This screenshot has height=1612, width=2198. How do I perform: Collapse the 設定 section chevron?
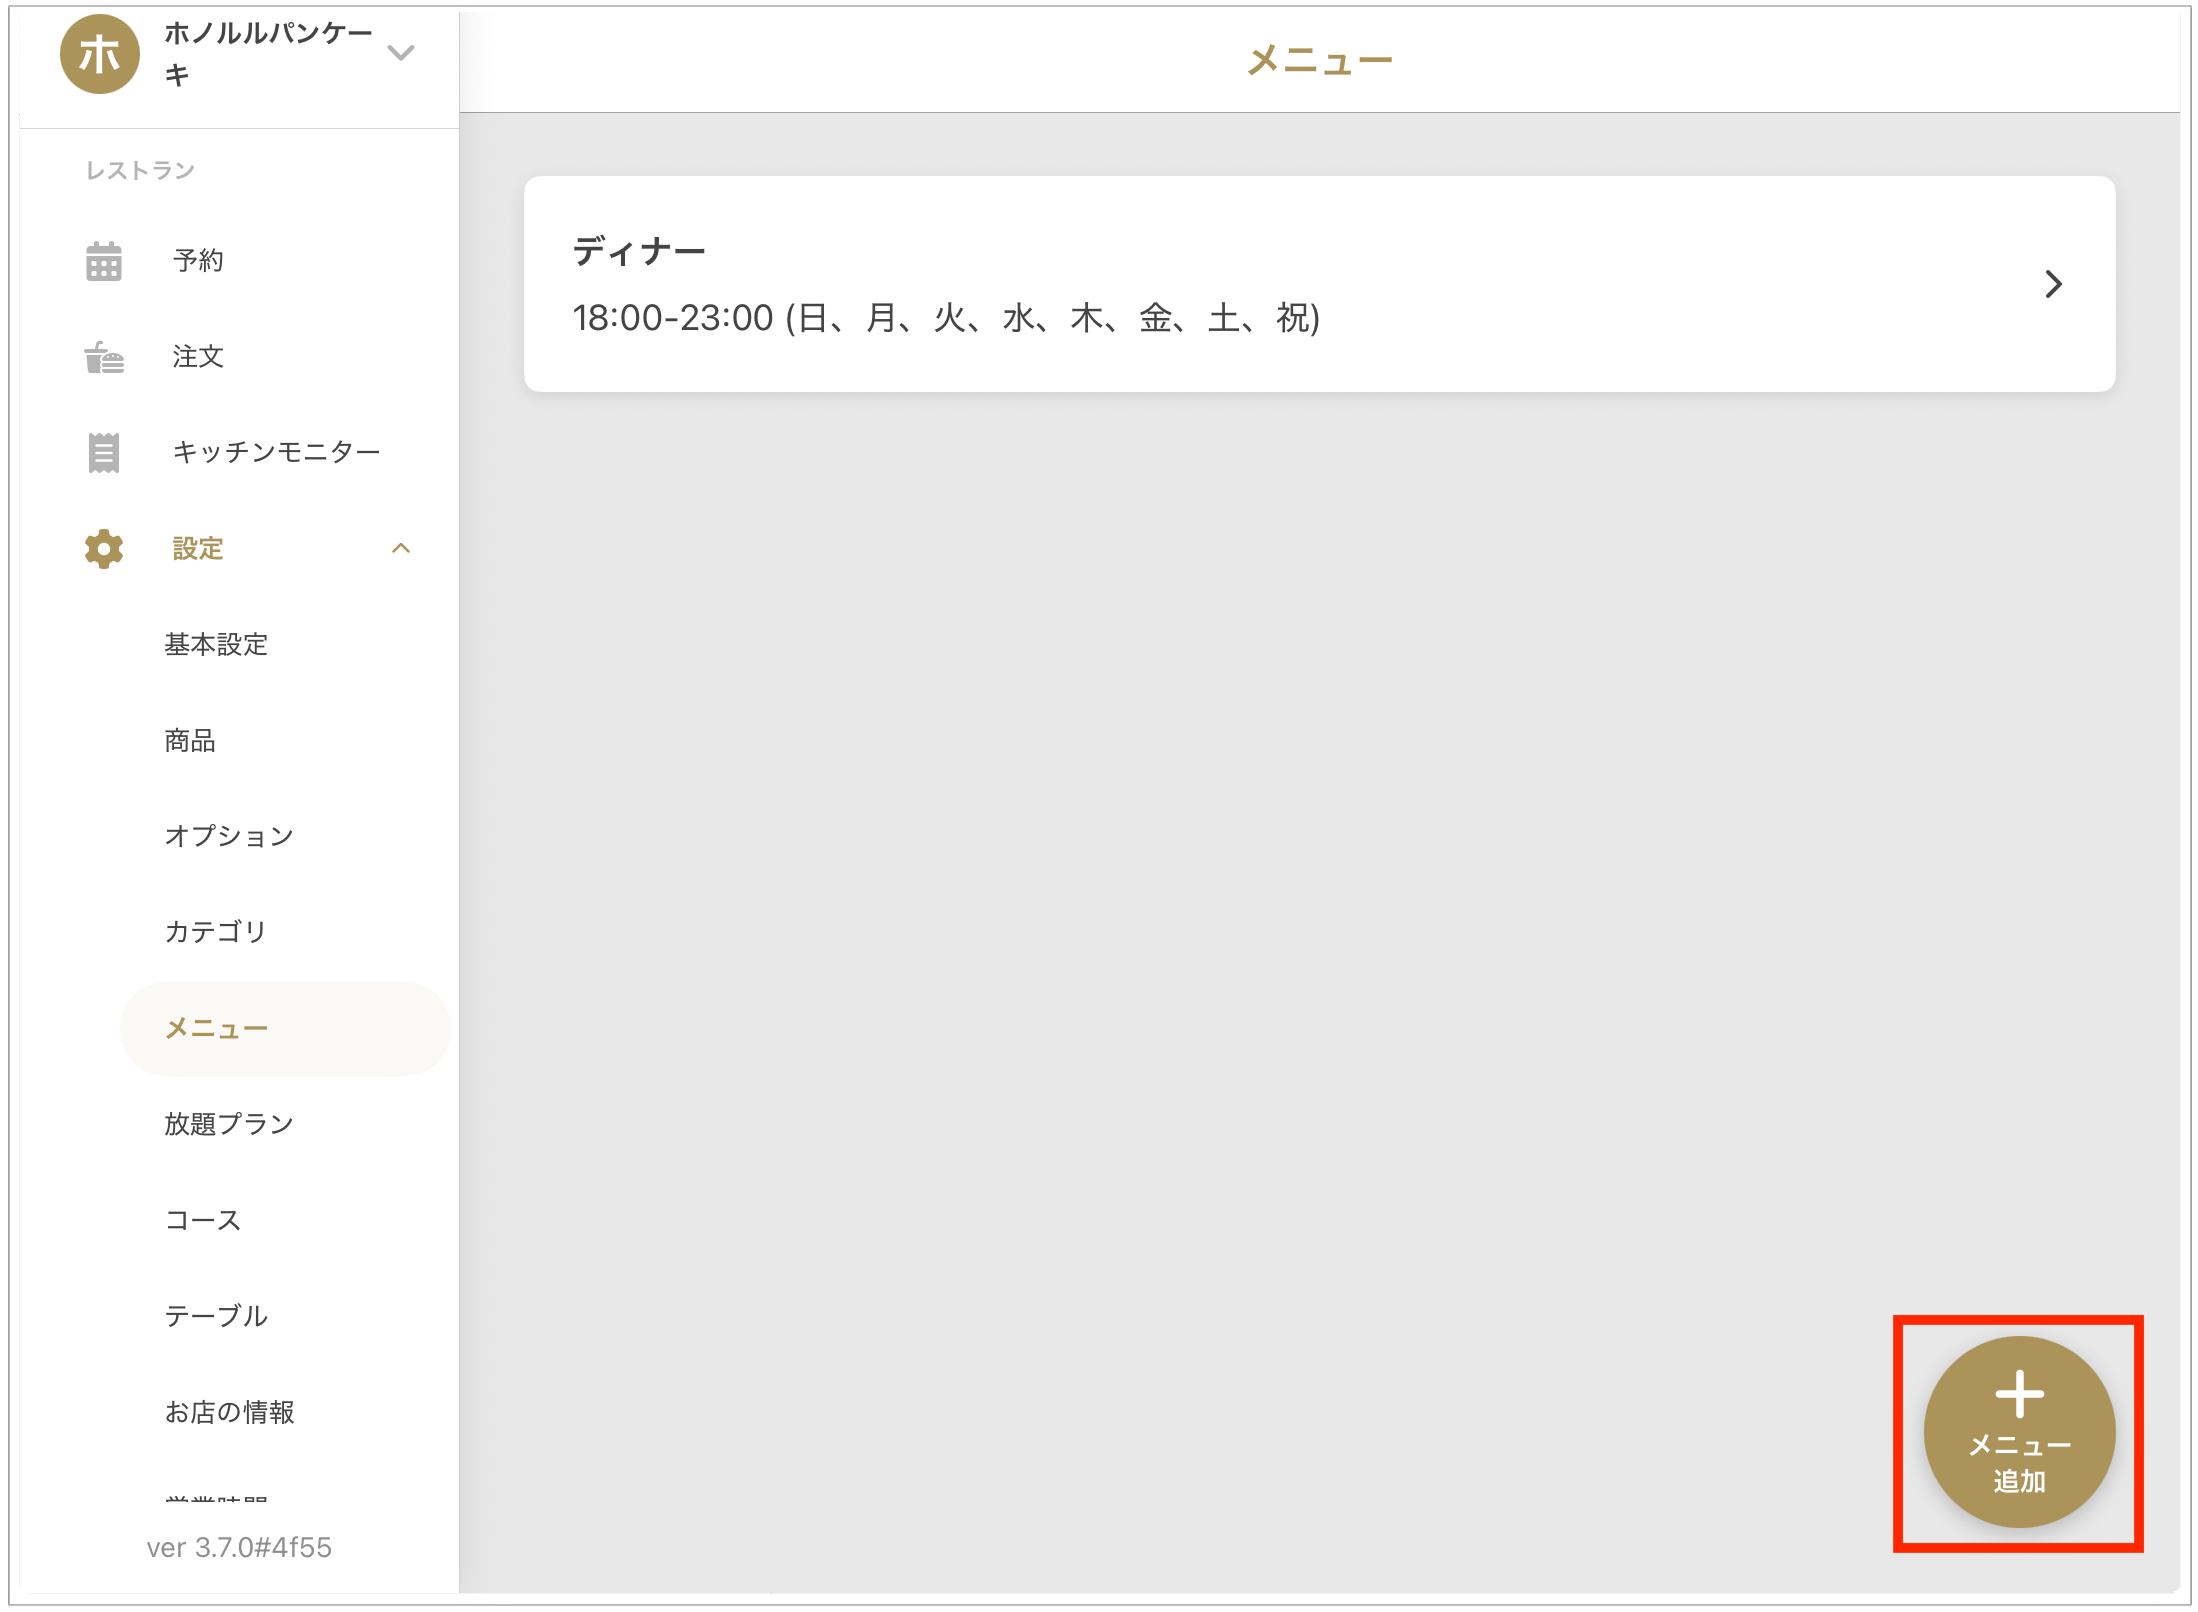click(x=401, y=548)
